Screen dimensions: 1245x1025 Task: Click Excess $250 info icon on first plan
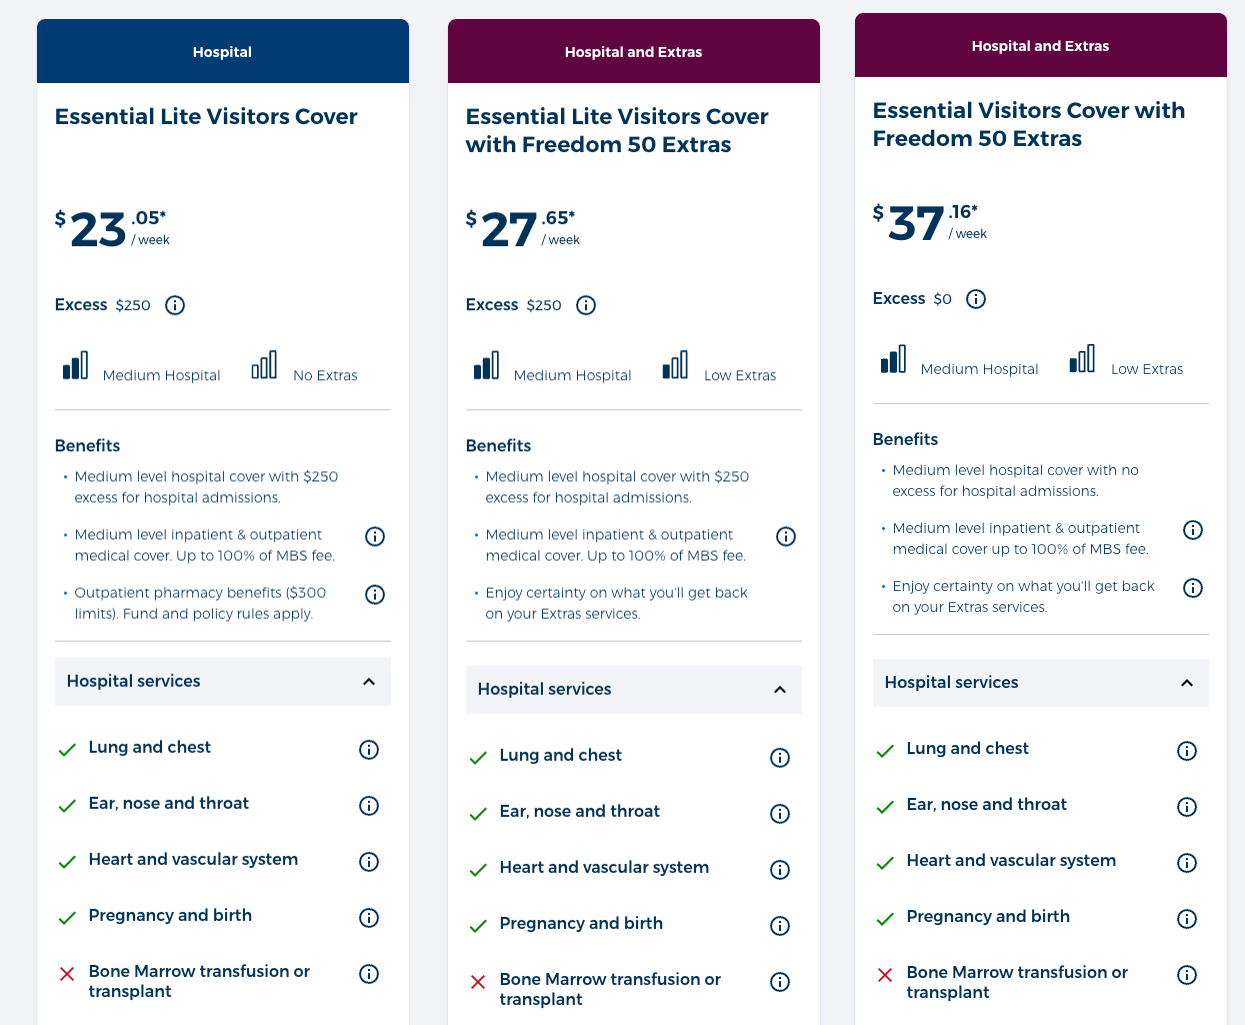[x=175, y=305]
